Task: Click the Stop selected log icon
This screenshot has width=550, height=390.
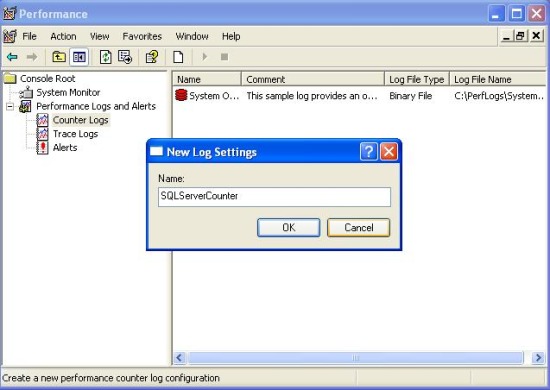Action: pos(224,57)
